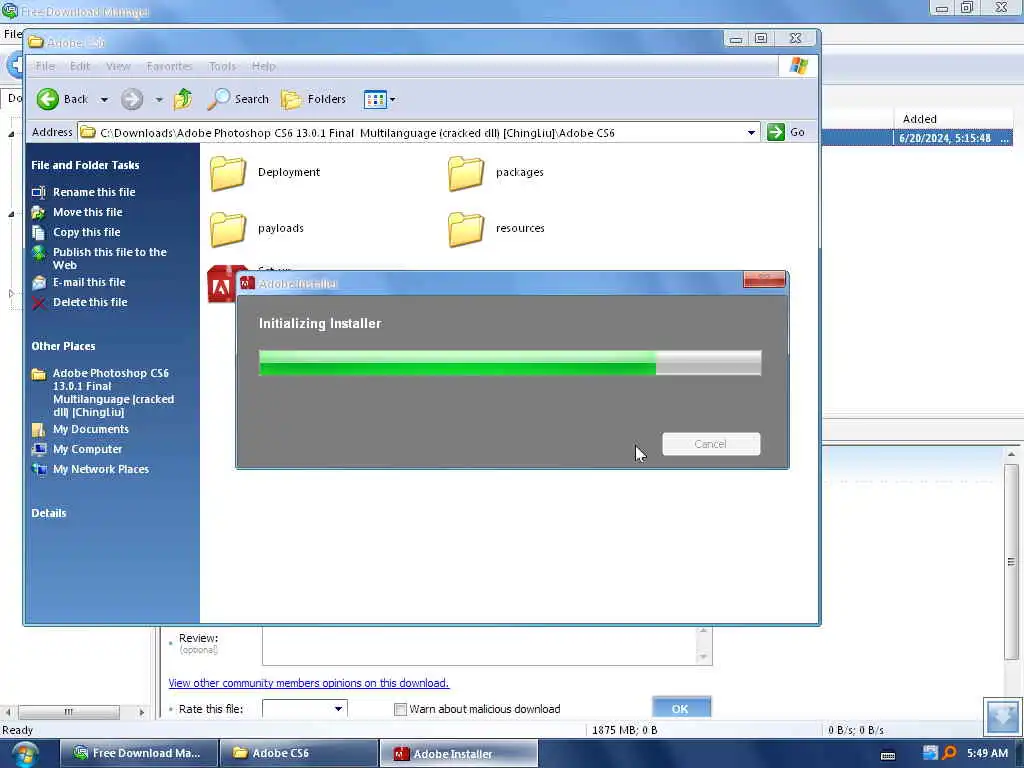
Task: Click Copy this file task icon
Action: point(39,232)
